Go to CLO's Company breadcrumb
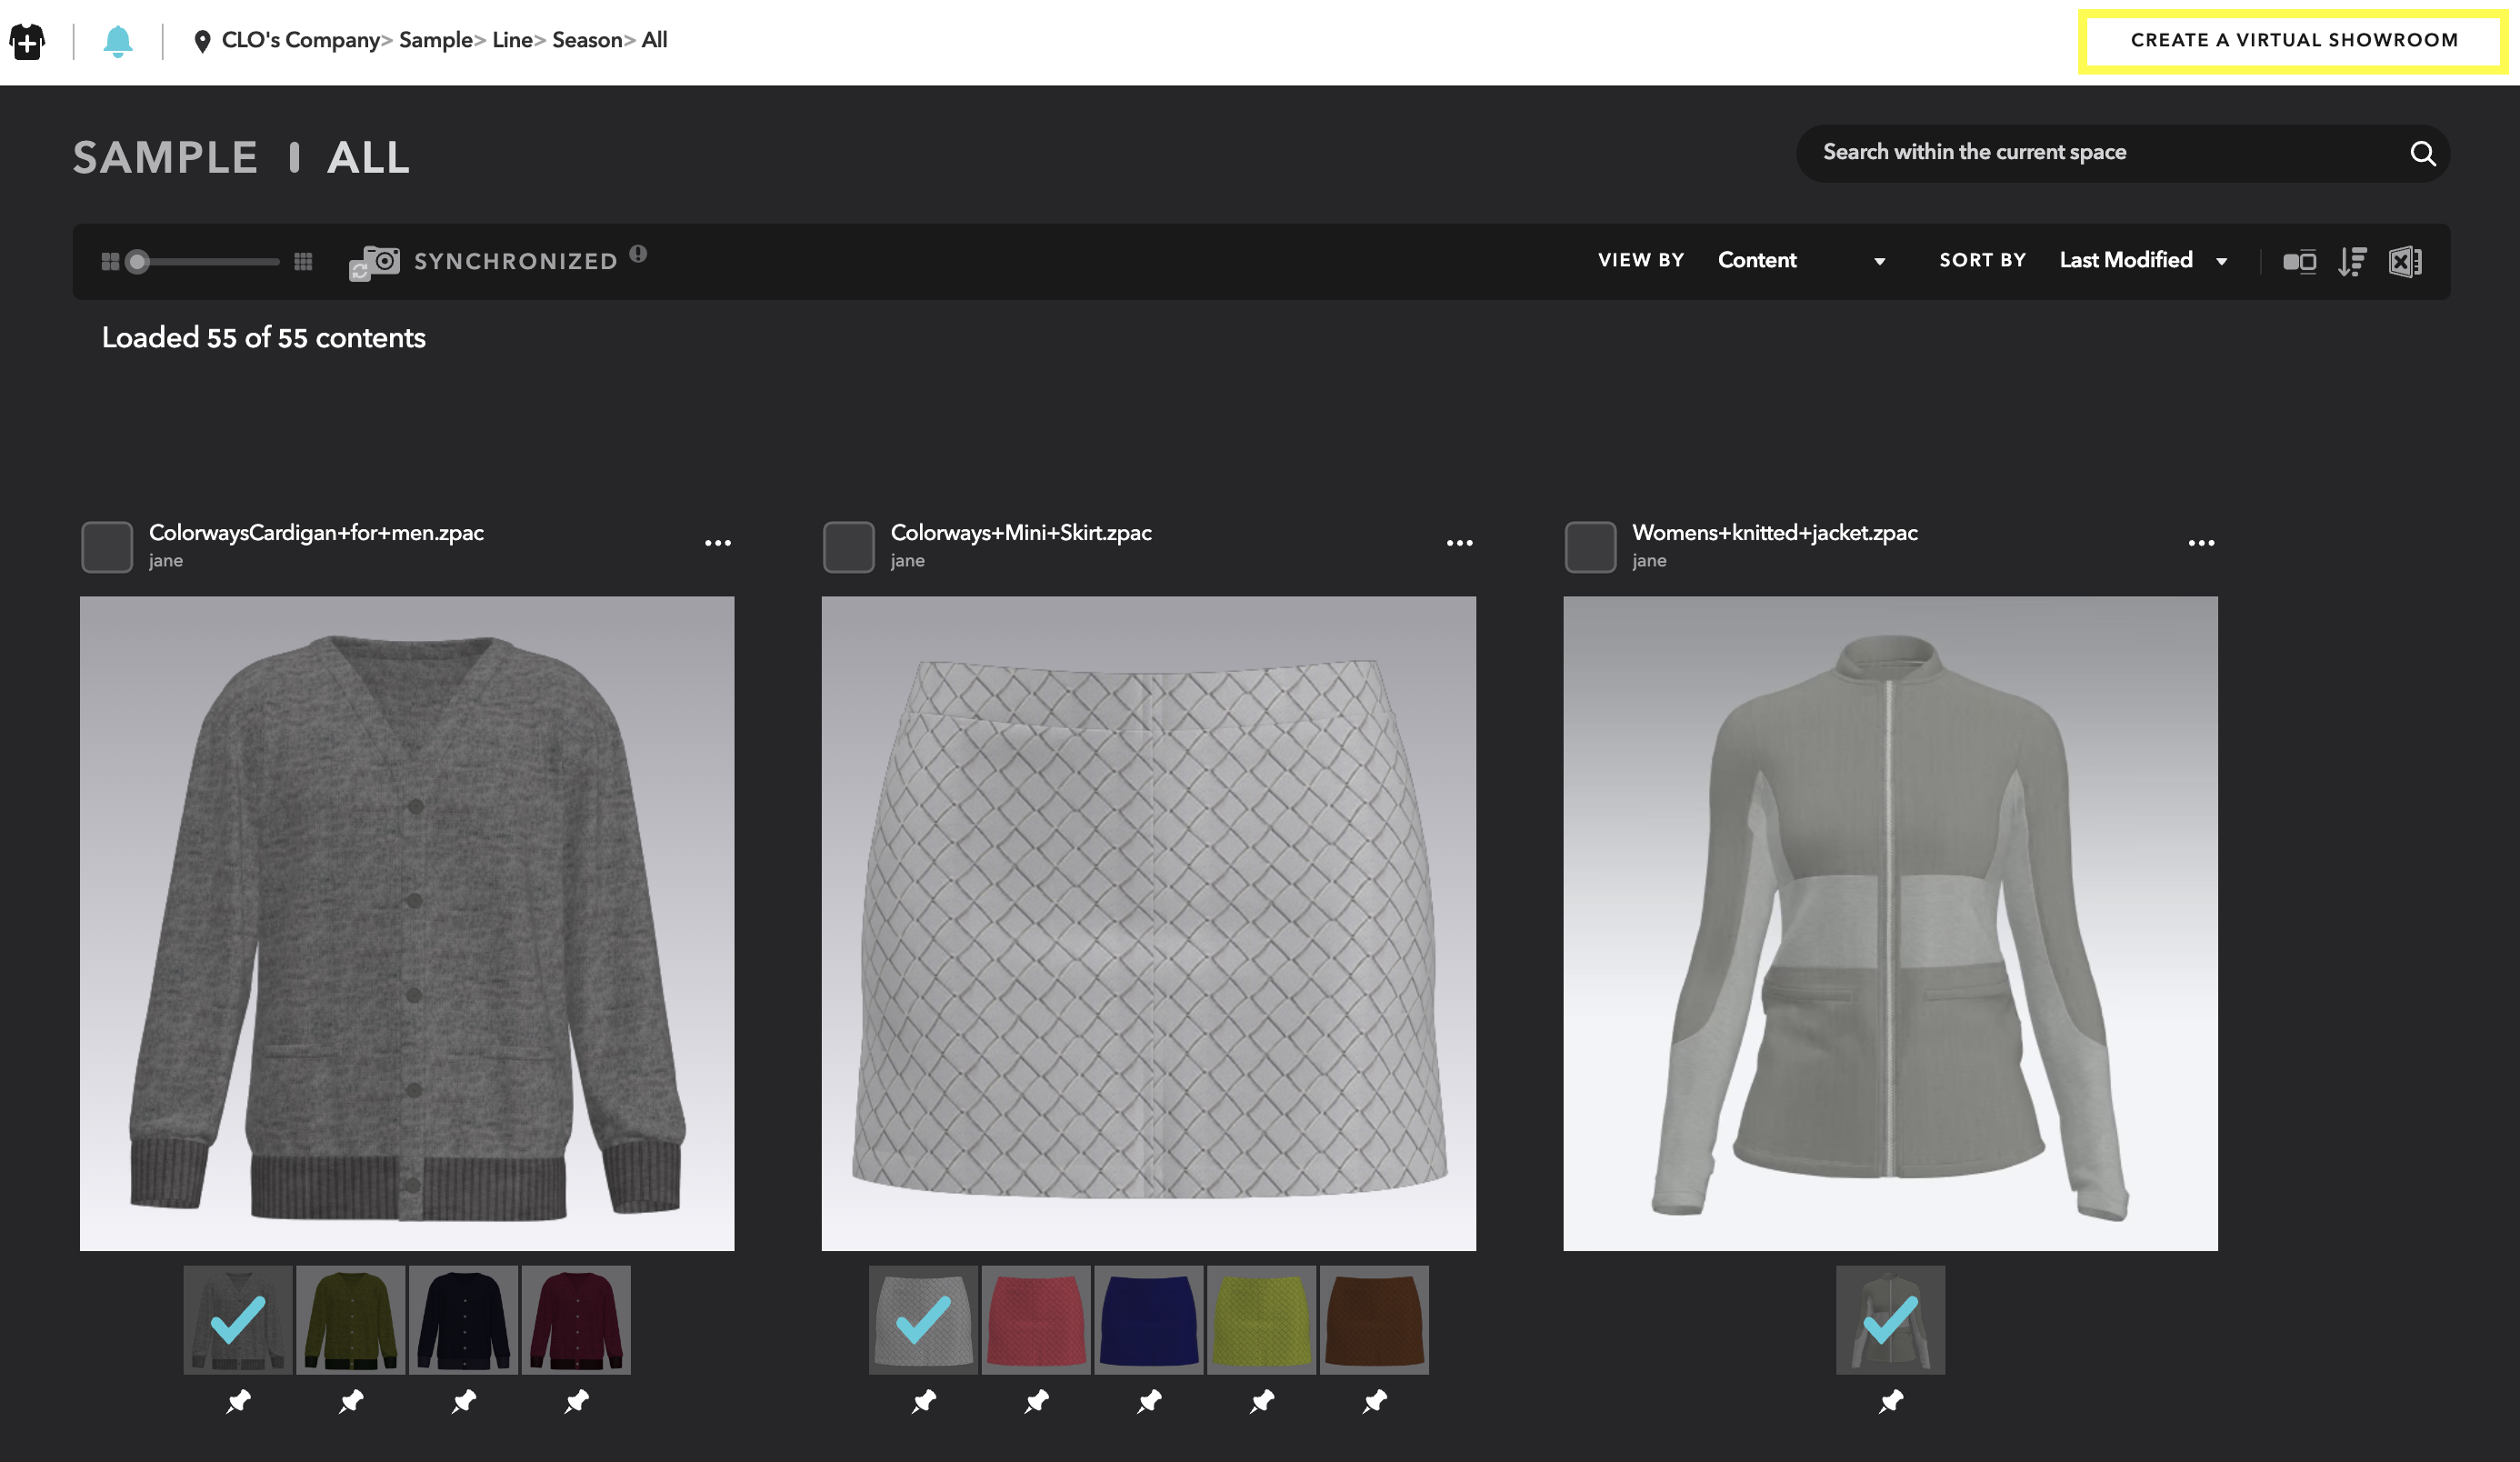 coord(301,40)
